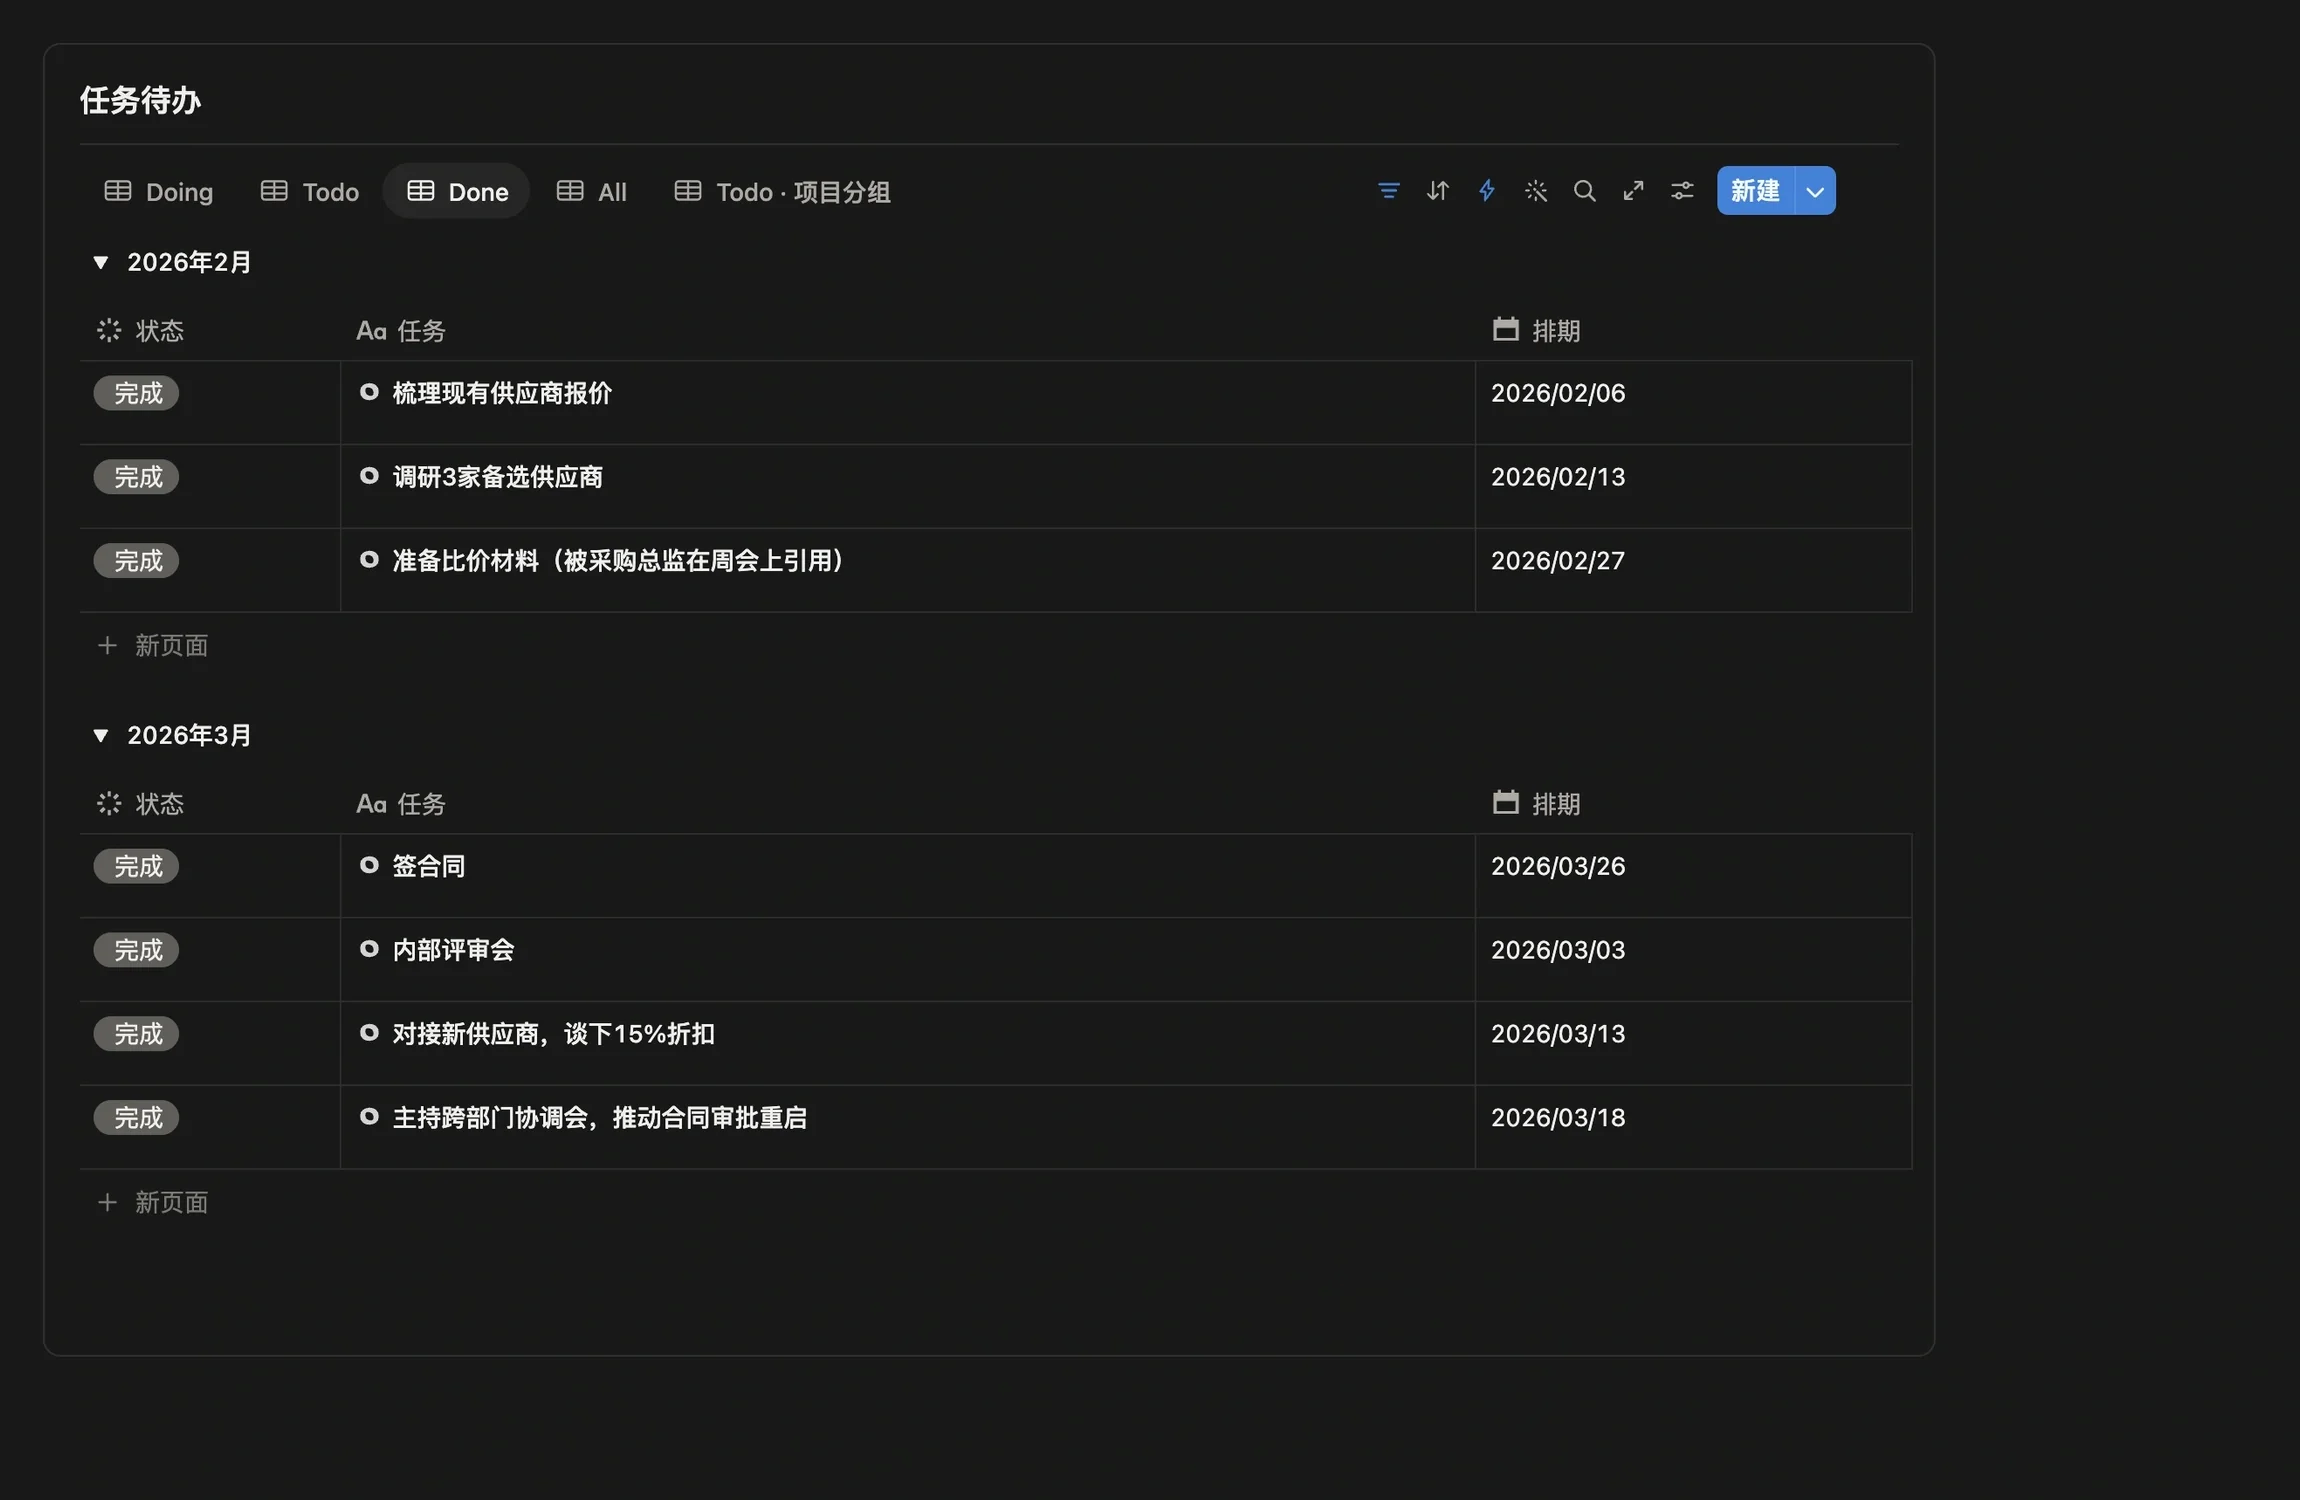The width and height of the screenshot is (2300, 1500).
Task: Click the 任务待办 database title
Action: (x=141, y=100)
